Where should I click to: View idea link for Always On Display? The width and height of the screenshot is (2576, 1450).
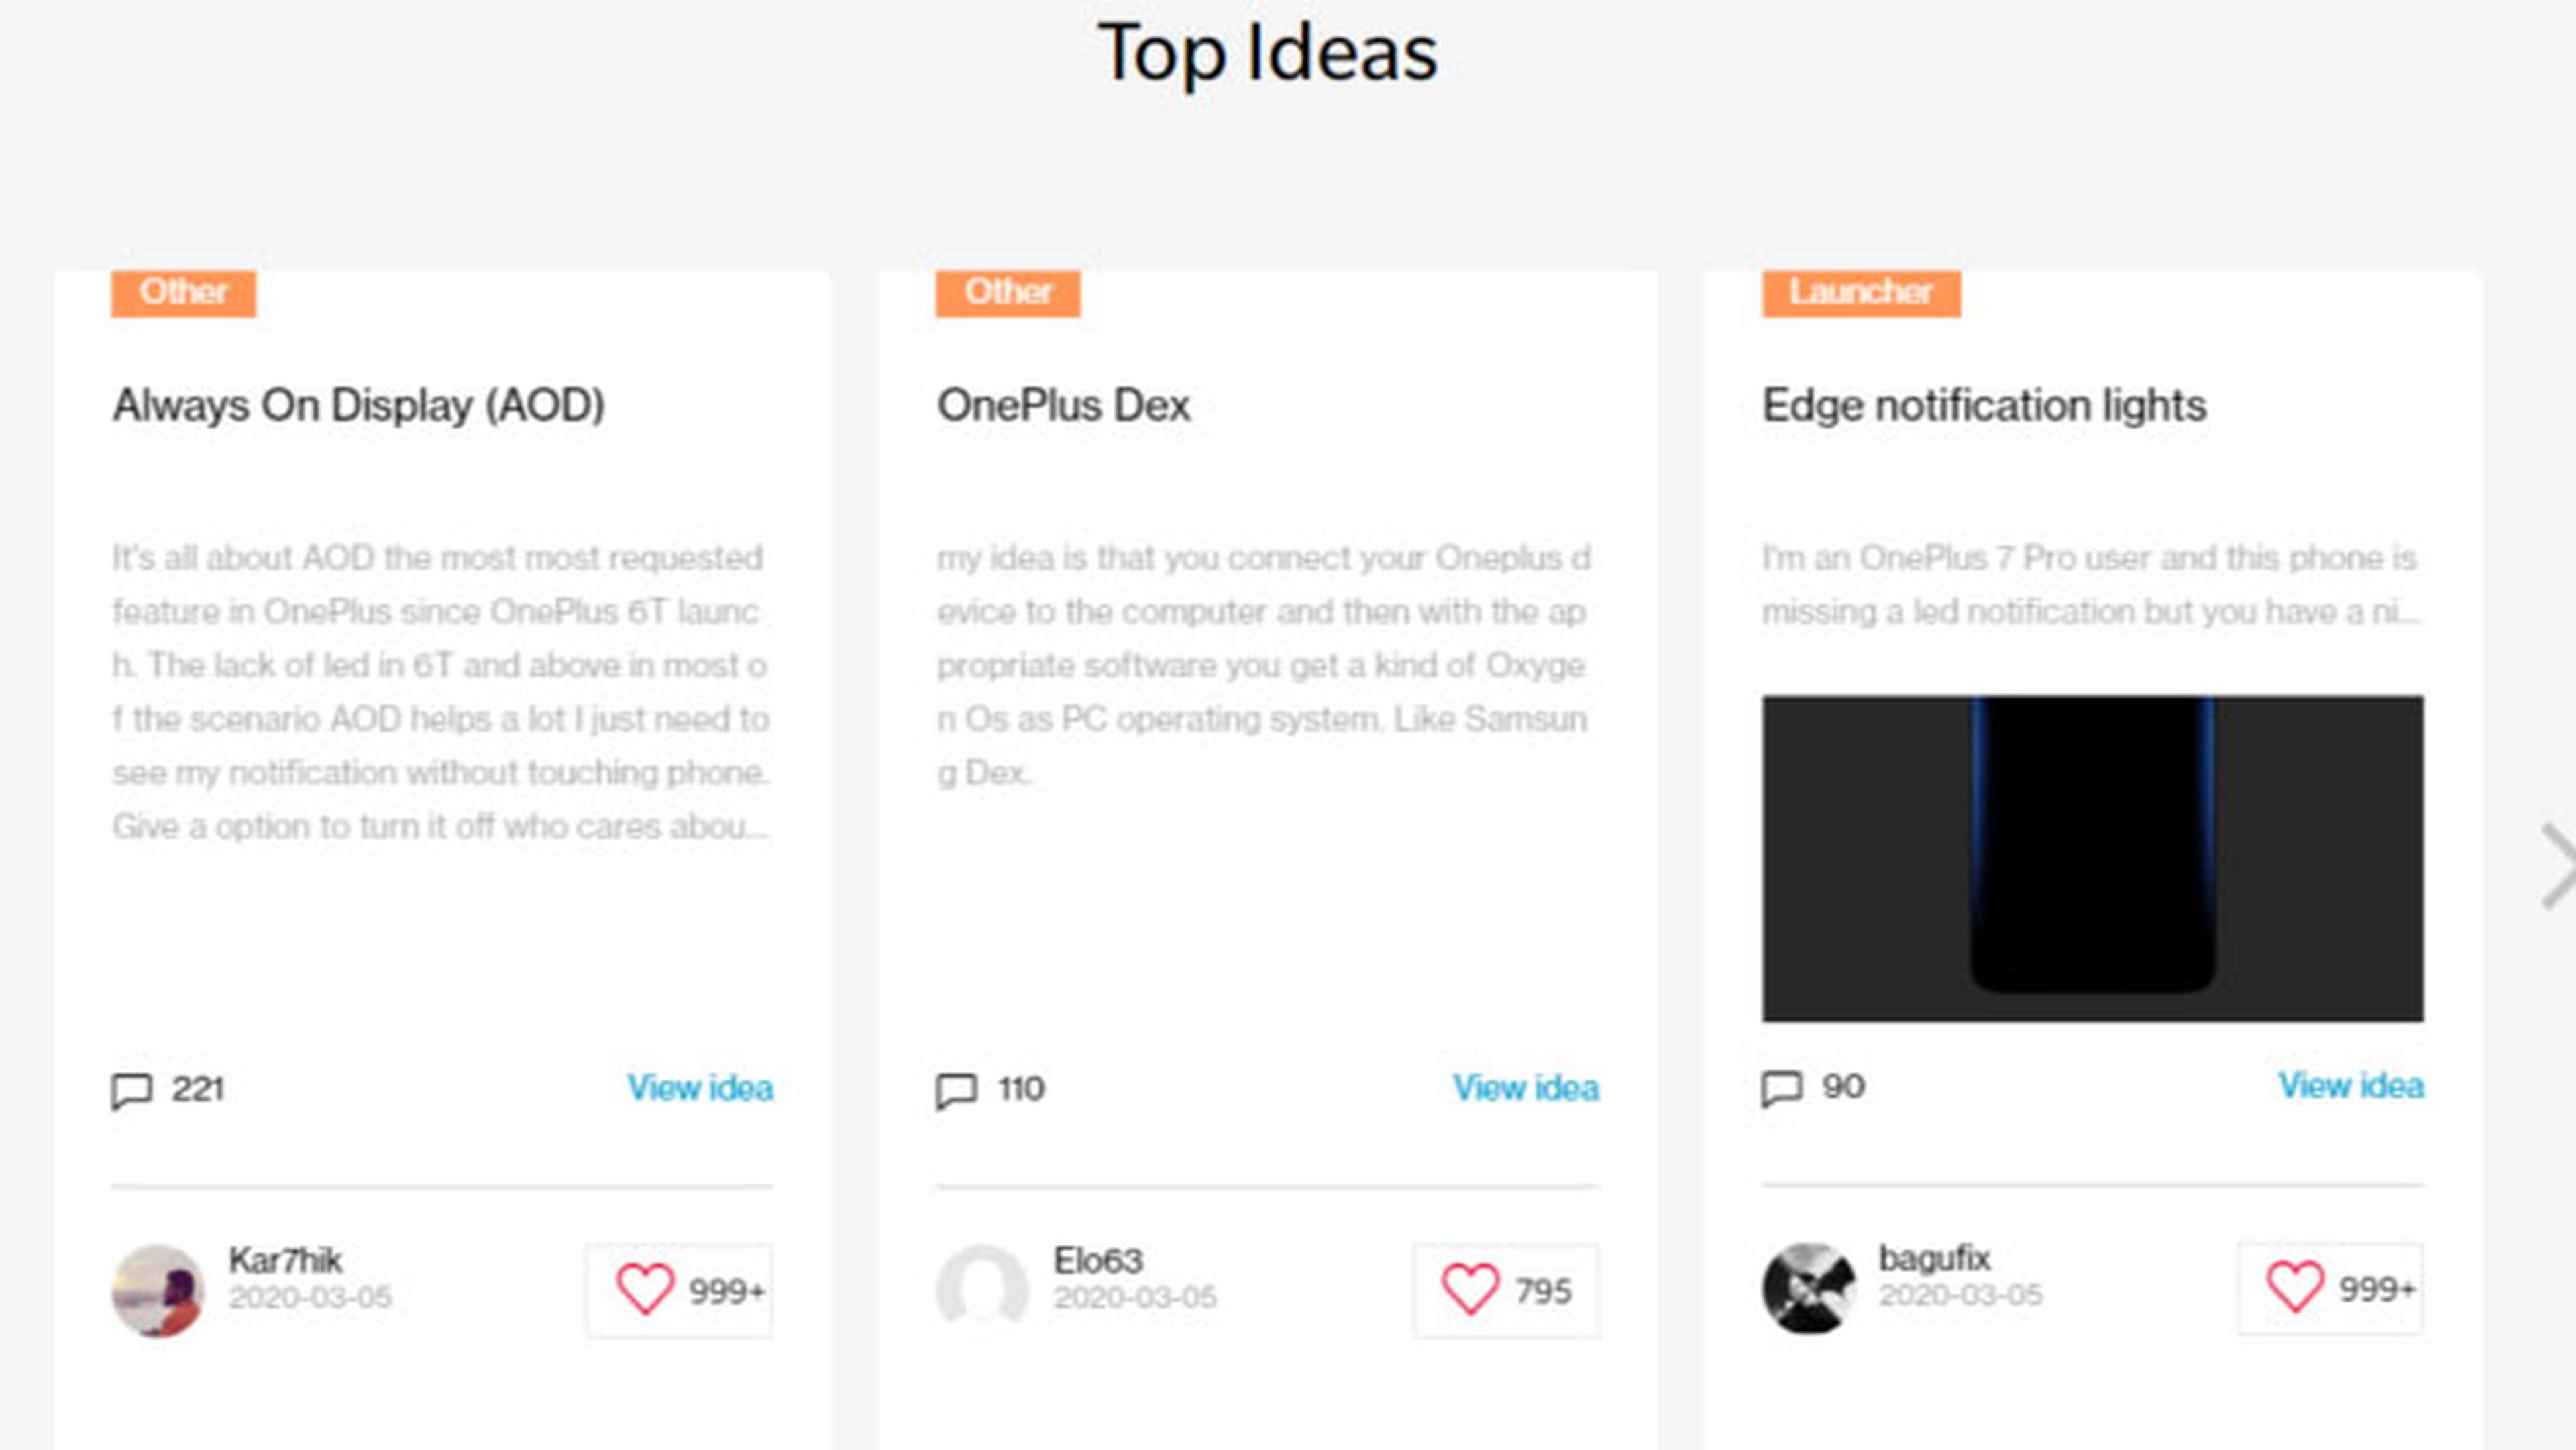(700, 1088)
